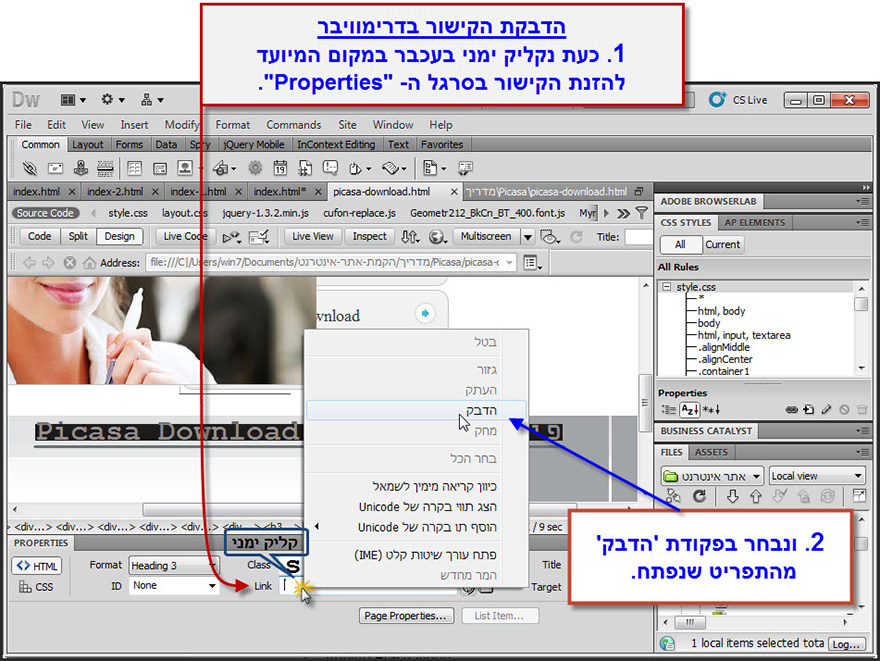Show only set properties (**↓ icon)

(x=711, y=410)
